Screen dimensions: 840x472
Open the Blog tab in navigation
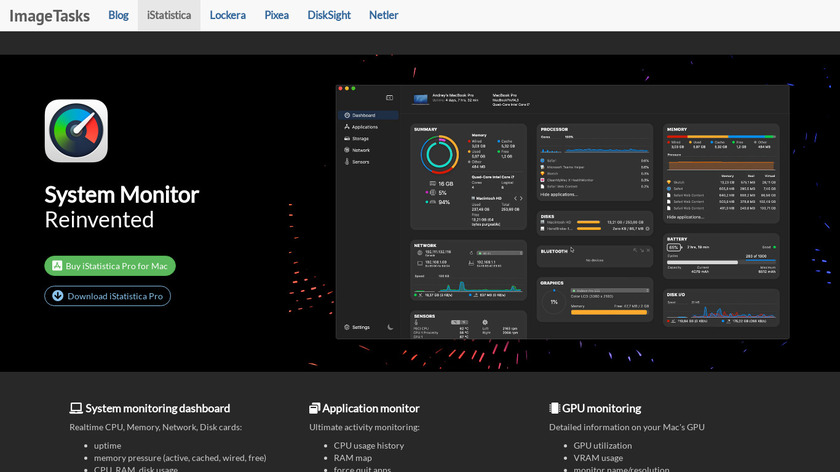pos(118,15)
